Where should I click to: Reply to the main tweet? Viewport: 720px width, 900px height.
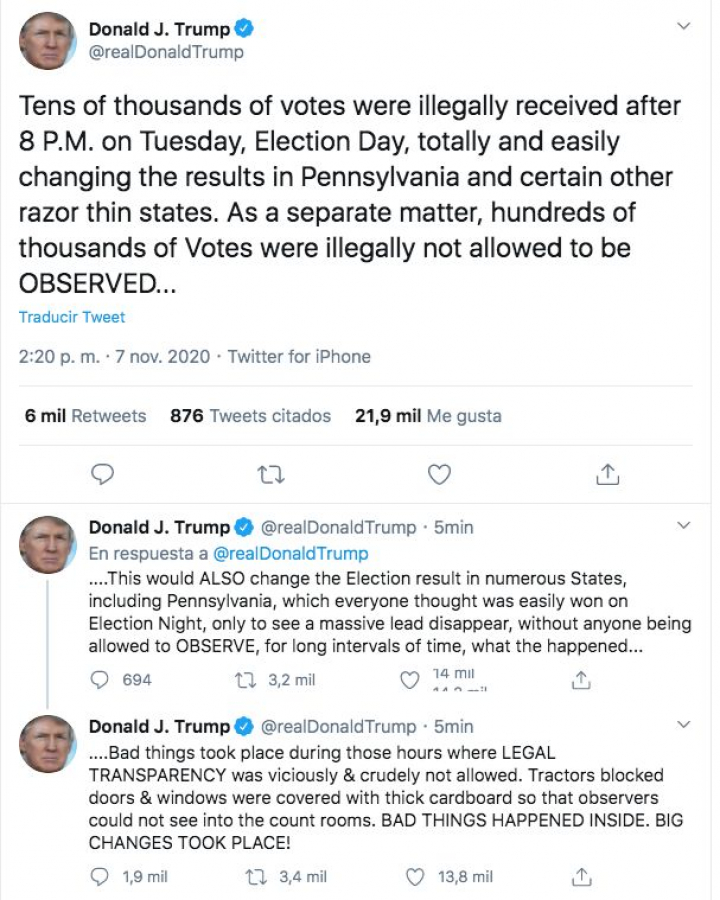[102, 474]
